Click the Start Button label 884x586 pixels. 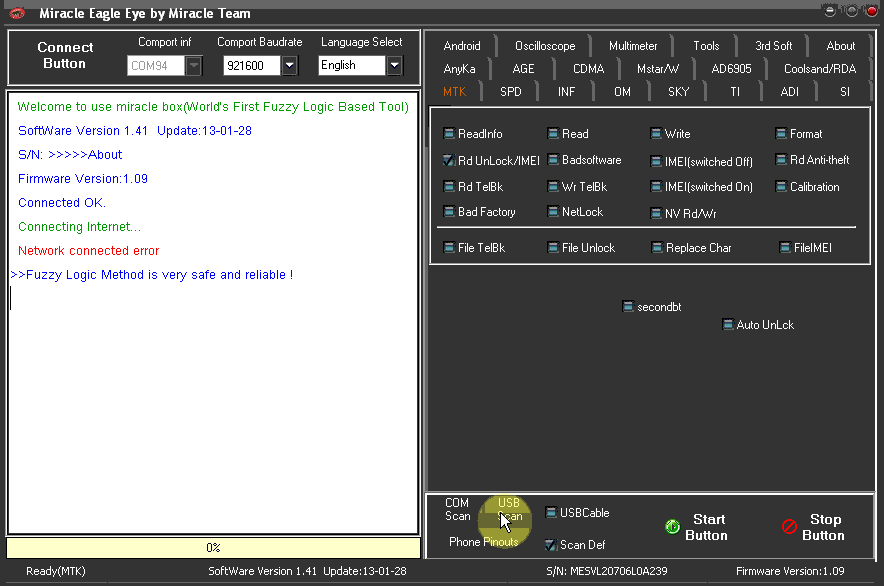706,527
